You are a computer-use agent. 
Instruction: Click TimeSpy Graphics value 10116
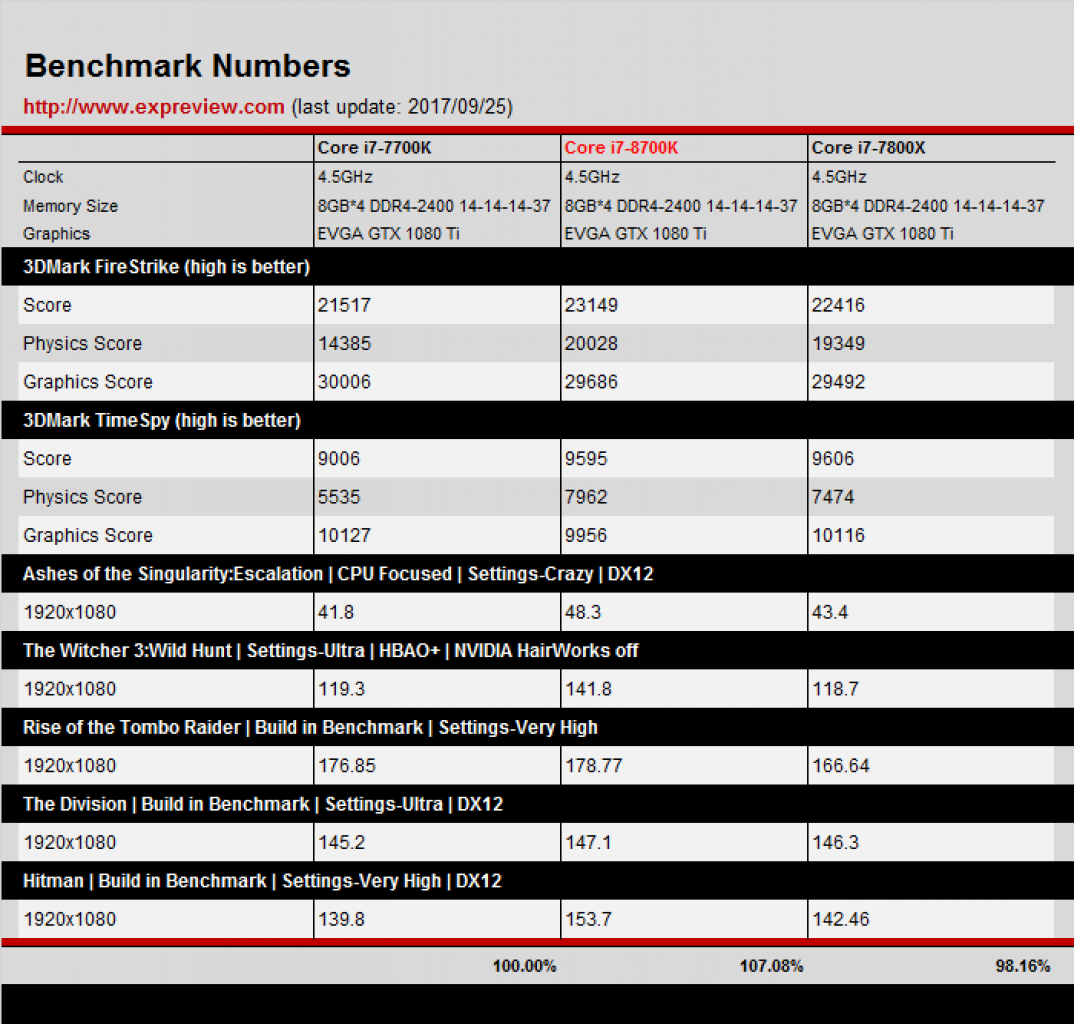coord(838,535)
